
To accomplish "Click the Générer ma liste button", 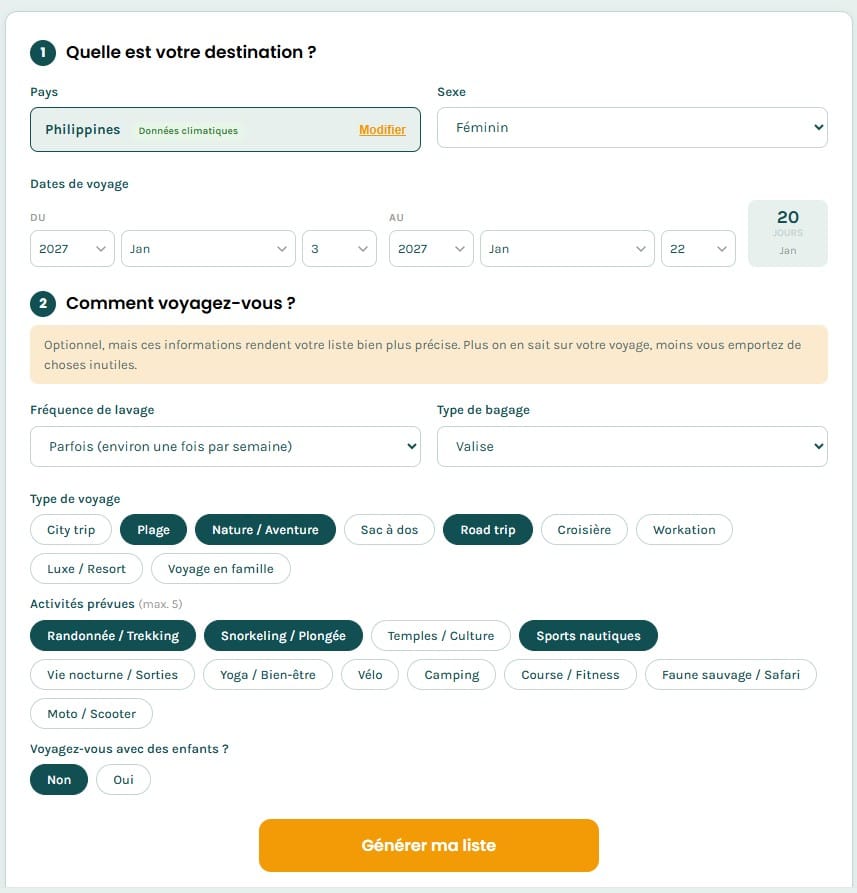I will tap(428, 845).
